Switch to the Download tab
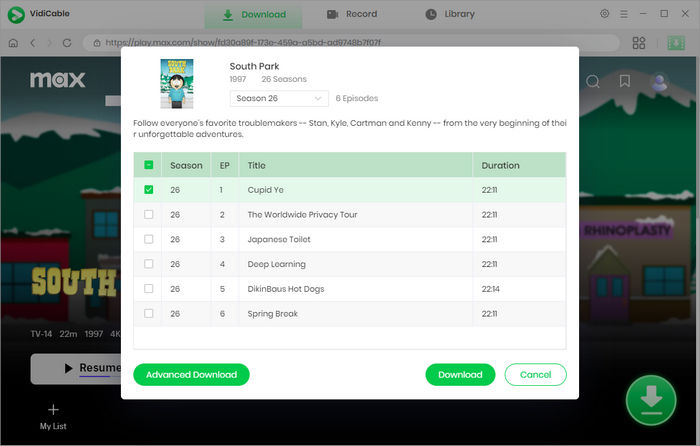 pyautogui.click(x=254, y=15)
